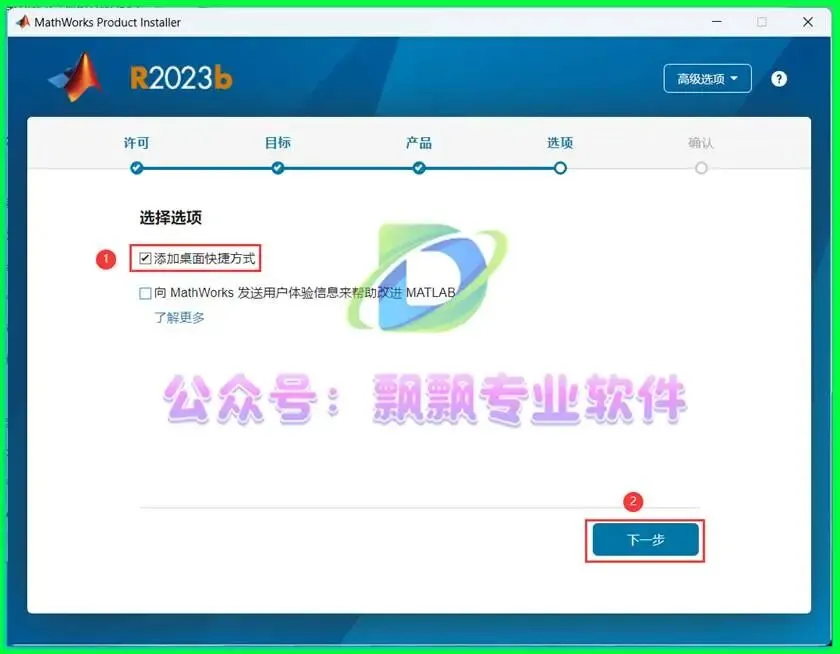
Task: Minimize the installer window
Action: [x=716, y=22]
